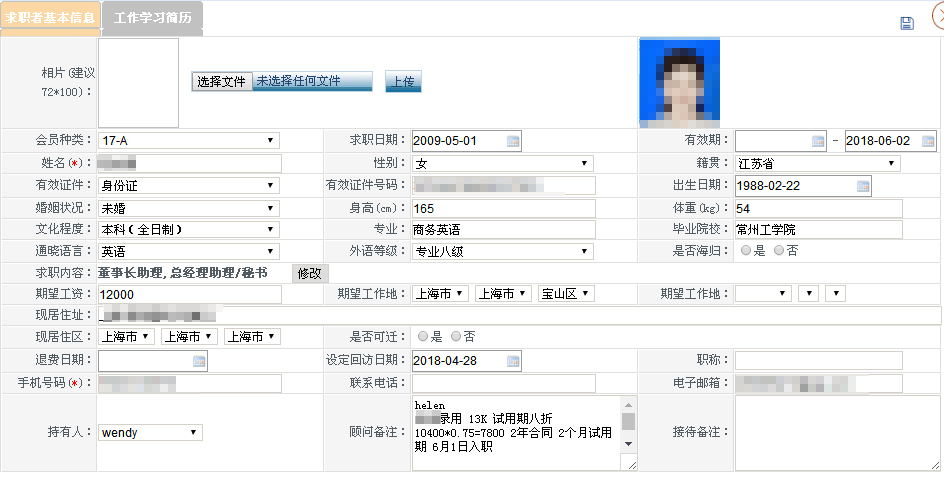Click the empty photo preview box
944x477 pixels.
(x=138, y=83)
